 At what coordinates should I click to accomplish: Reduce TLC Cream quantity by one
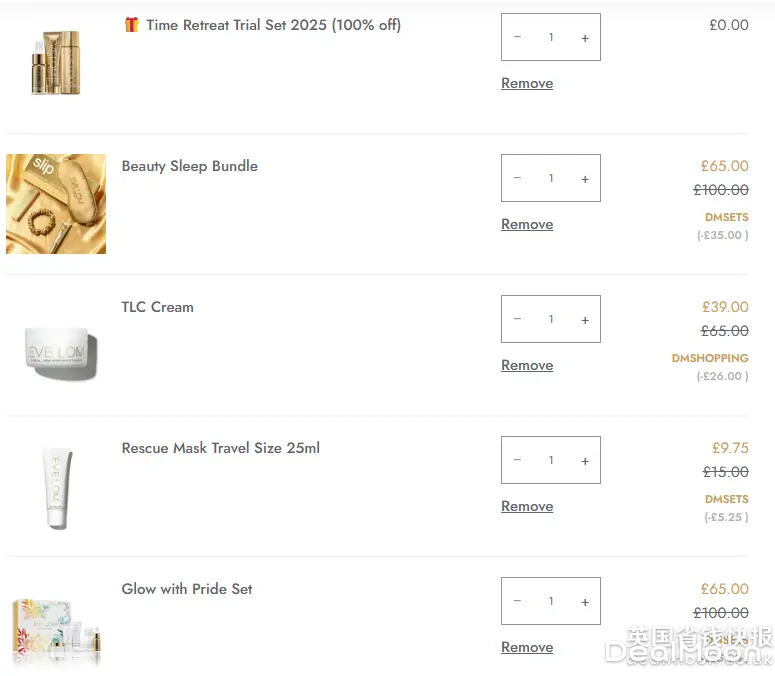[x=517, y=320]
